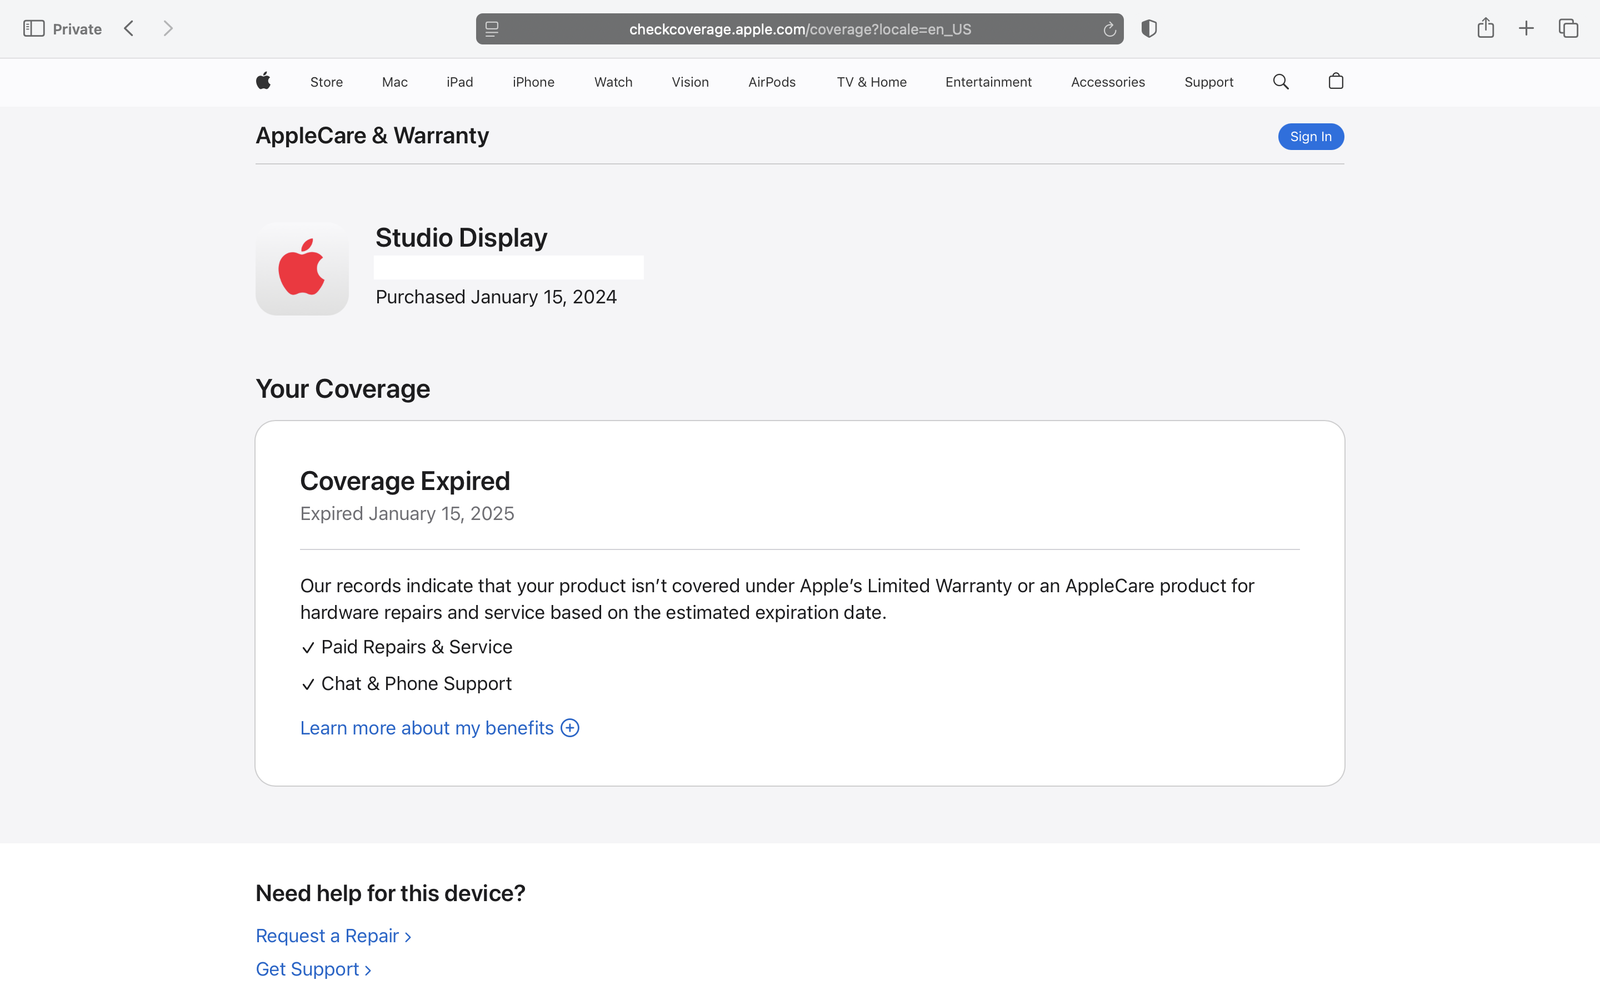
Task: Open the search magnifier icon
Action: 1280,82
